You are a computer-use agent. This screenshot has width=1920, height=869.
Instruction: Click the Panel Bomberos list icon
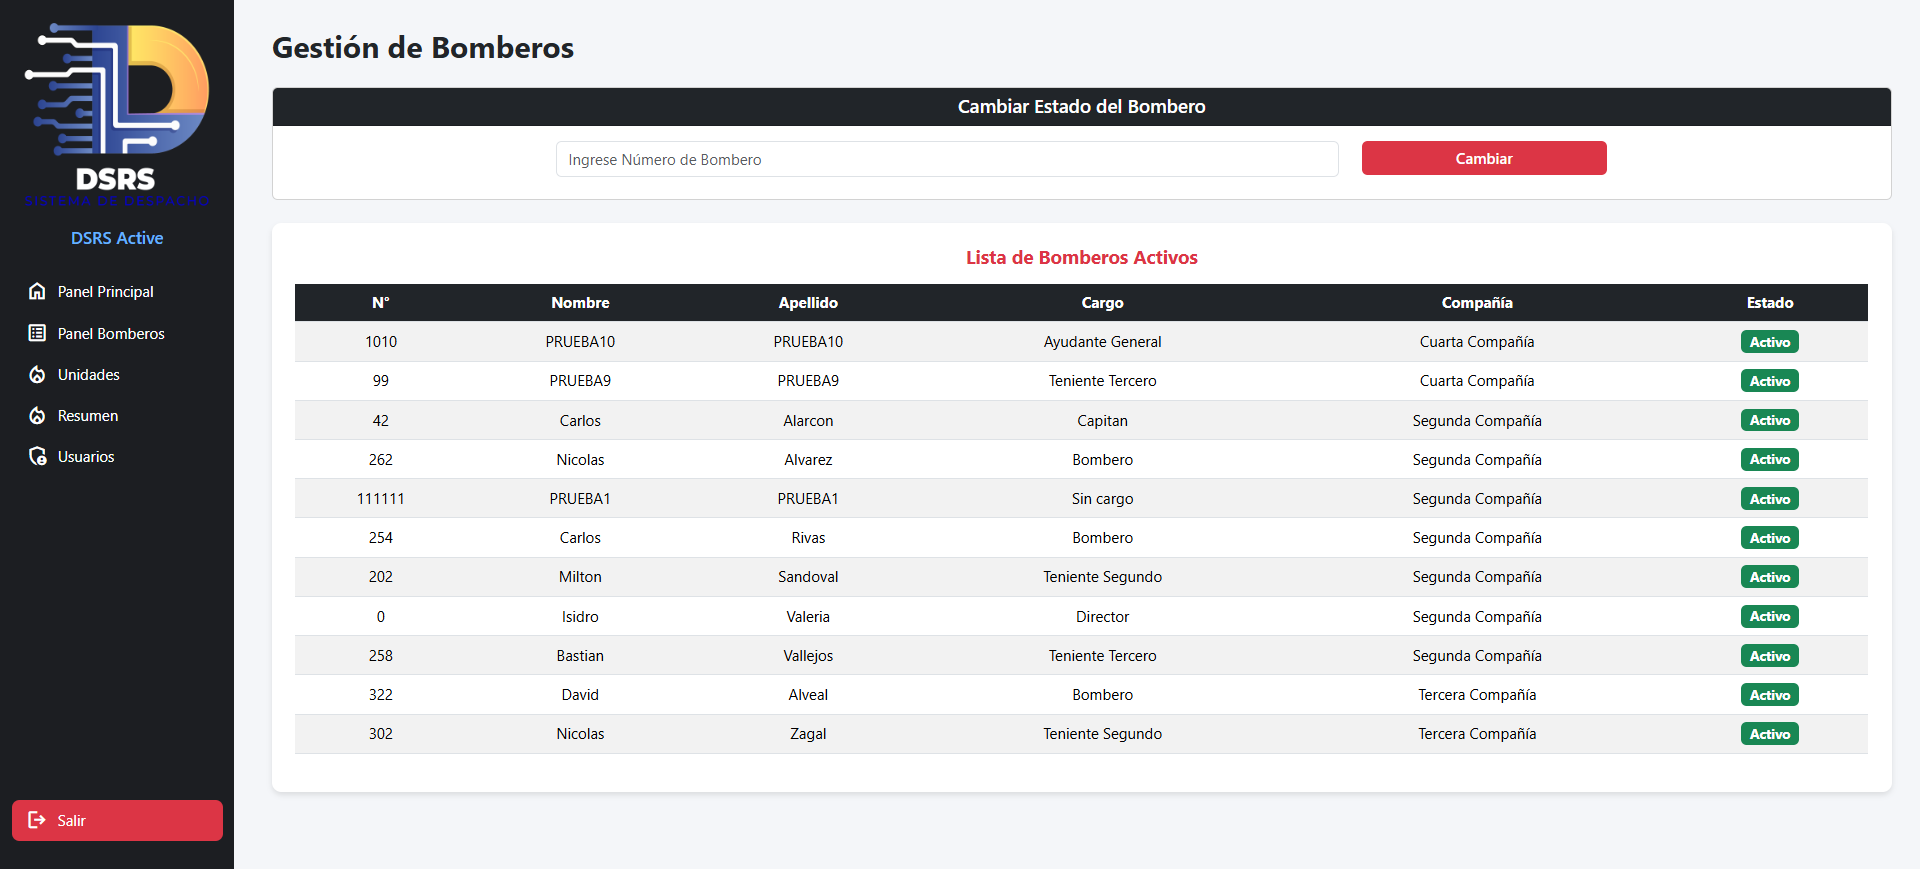(37, 333)
